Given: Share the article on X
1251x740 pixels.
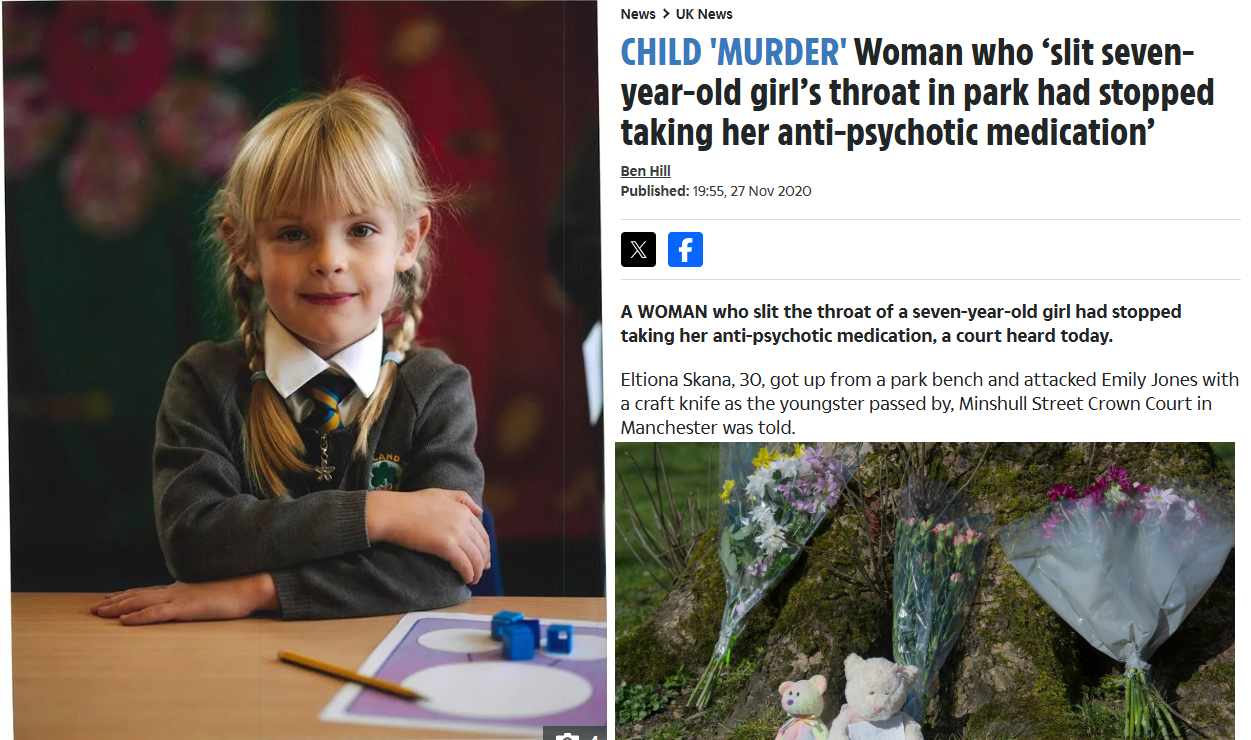Looking at the screenshot, I should click(638, 249).
